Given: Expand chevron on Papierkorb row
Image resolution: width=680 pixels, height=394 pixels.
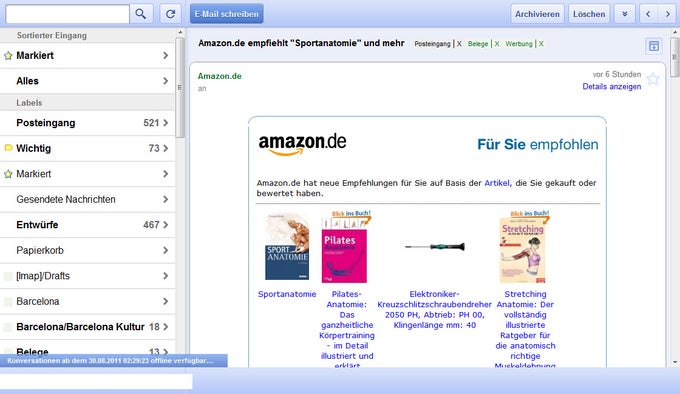Looking at the screenshot, I should (x=166, y=251).
